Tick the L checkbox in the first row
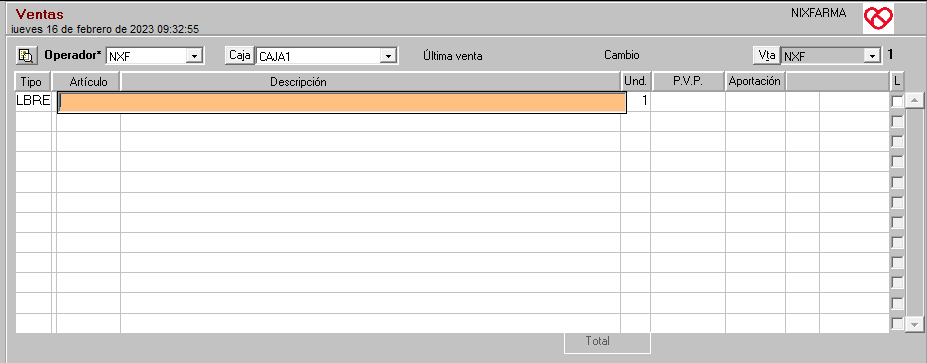The width and height of the screenshot is (927, 363). coord(897,102)
